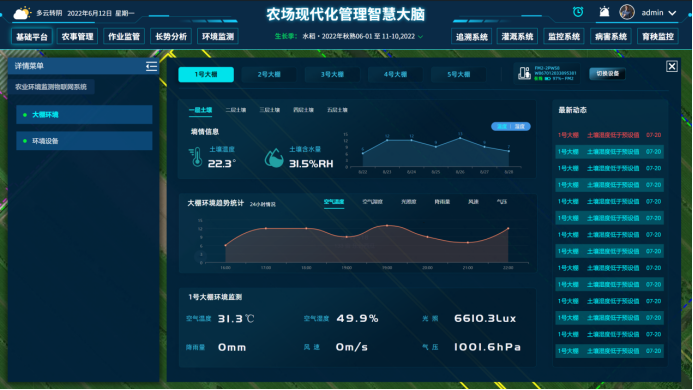Select 大棚环境 in the sidebar
Image resolution: width=693 pixels, height=390 pixels.
click(x=84, y=115)
